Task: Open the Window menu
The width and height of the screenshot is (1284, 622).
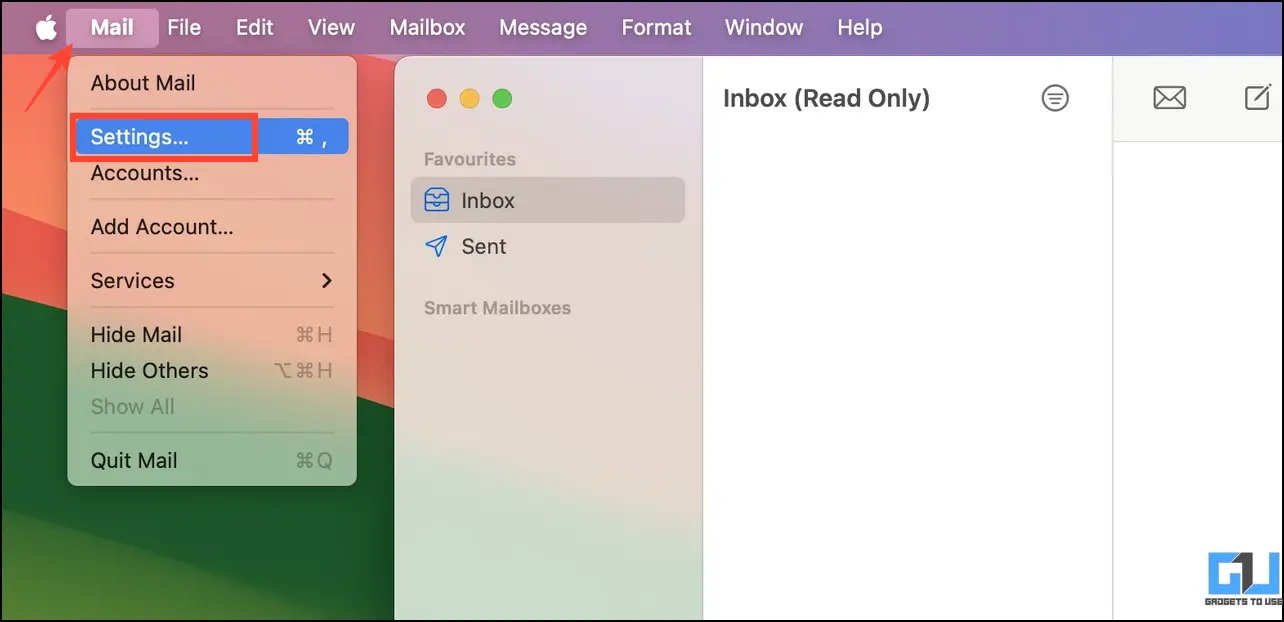Action: pyautogui.click(x=764, y=28)
